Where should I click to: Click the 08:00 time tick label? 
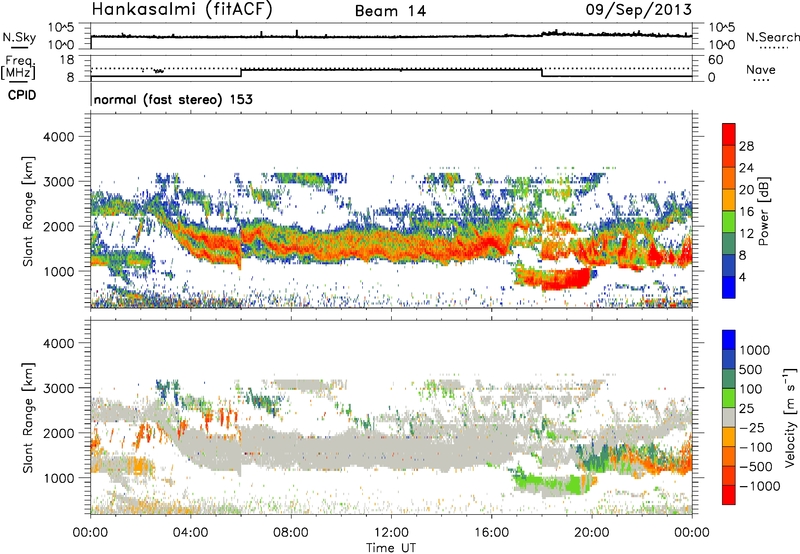[290, 533]
